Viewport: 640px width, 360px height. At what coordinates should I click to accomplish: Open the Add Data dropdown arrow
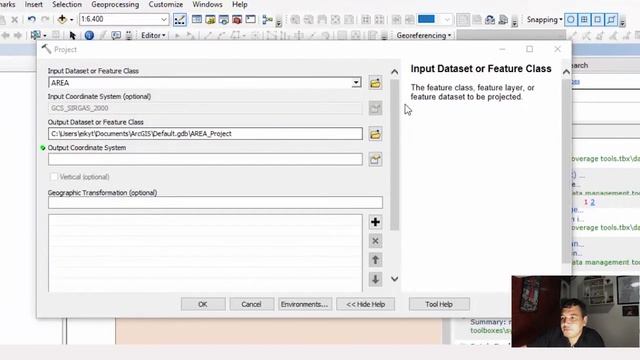pyautogui.click(x=71, y=20)
